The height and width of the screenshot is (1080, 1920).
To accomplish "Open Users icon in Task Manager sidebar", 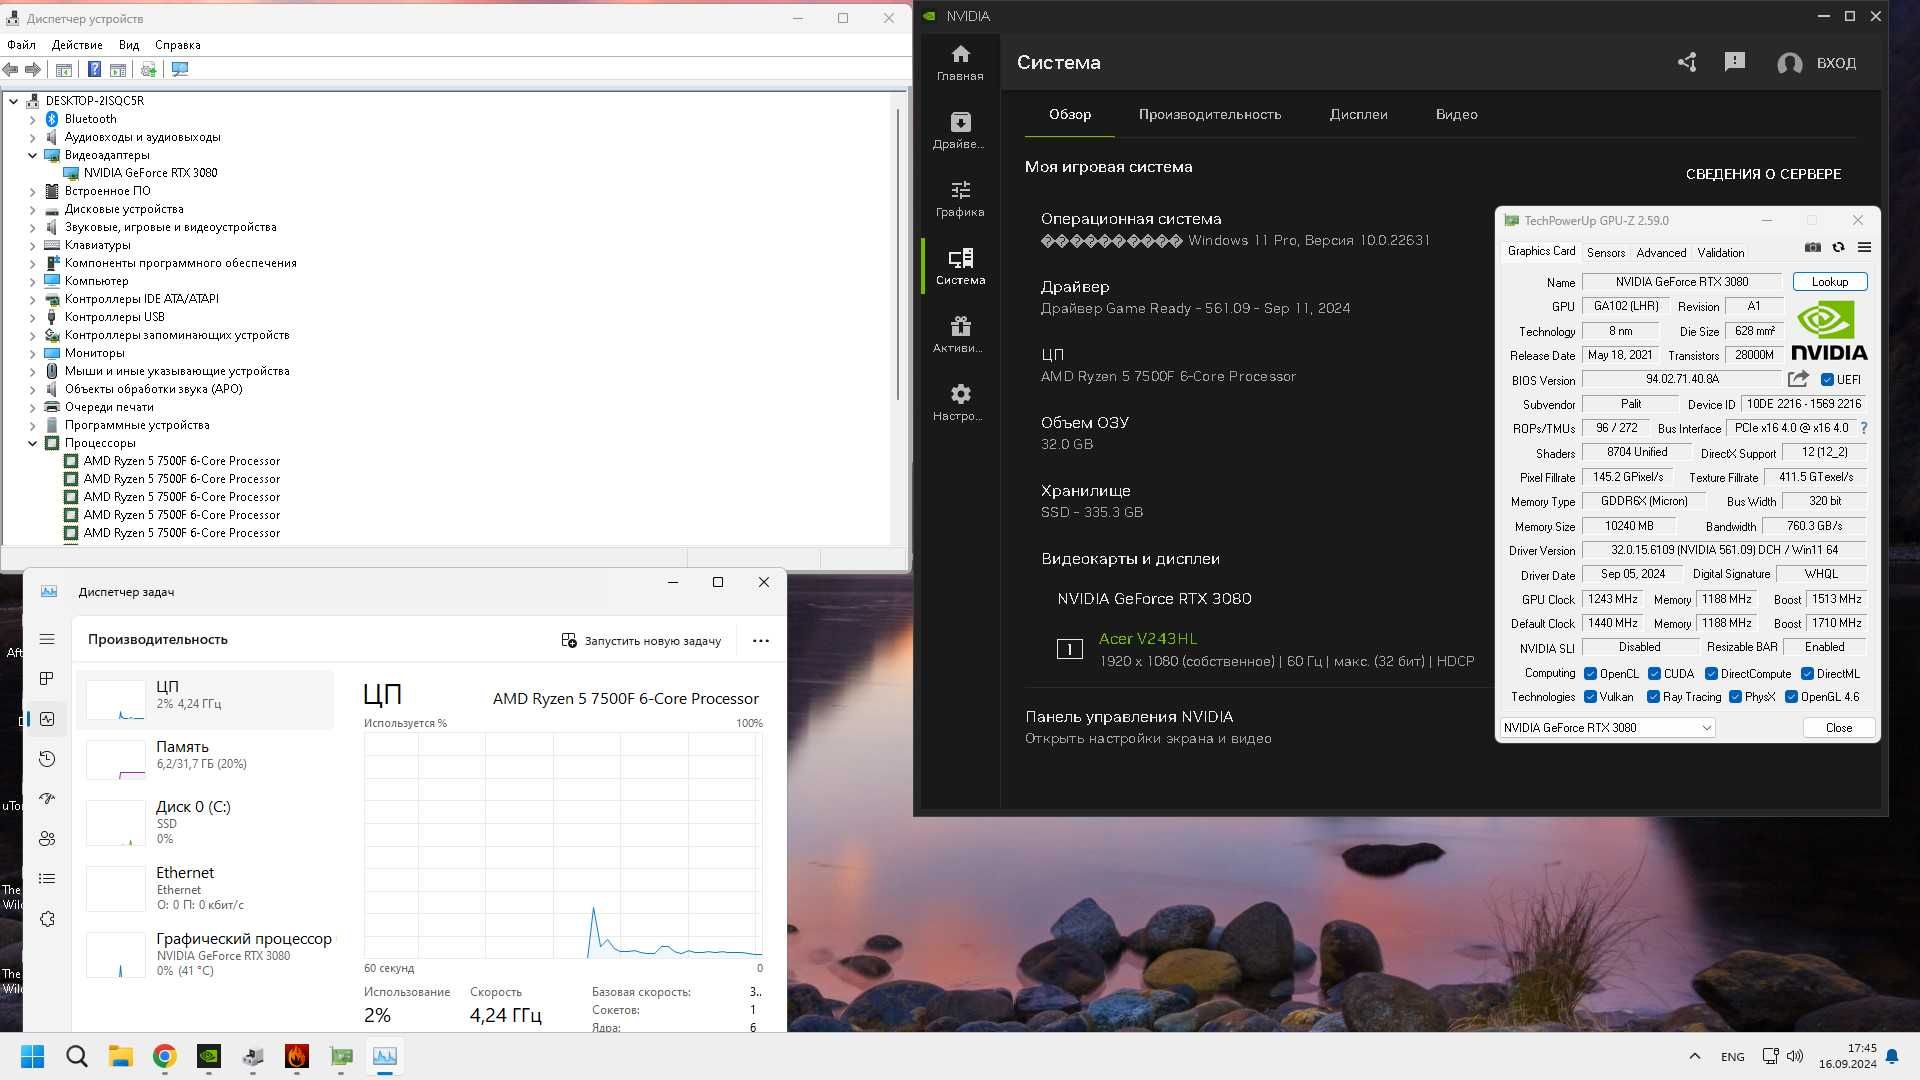I will pyautogui.click(x=47, y=839).
